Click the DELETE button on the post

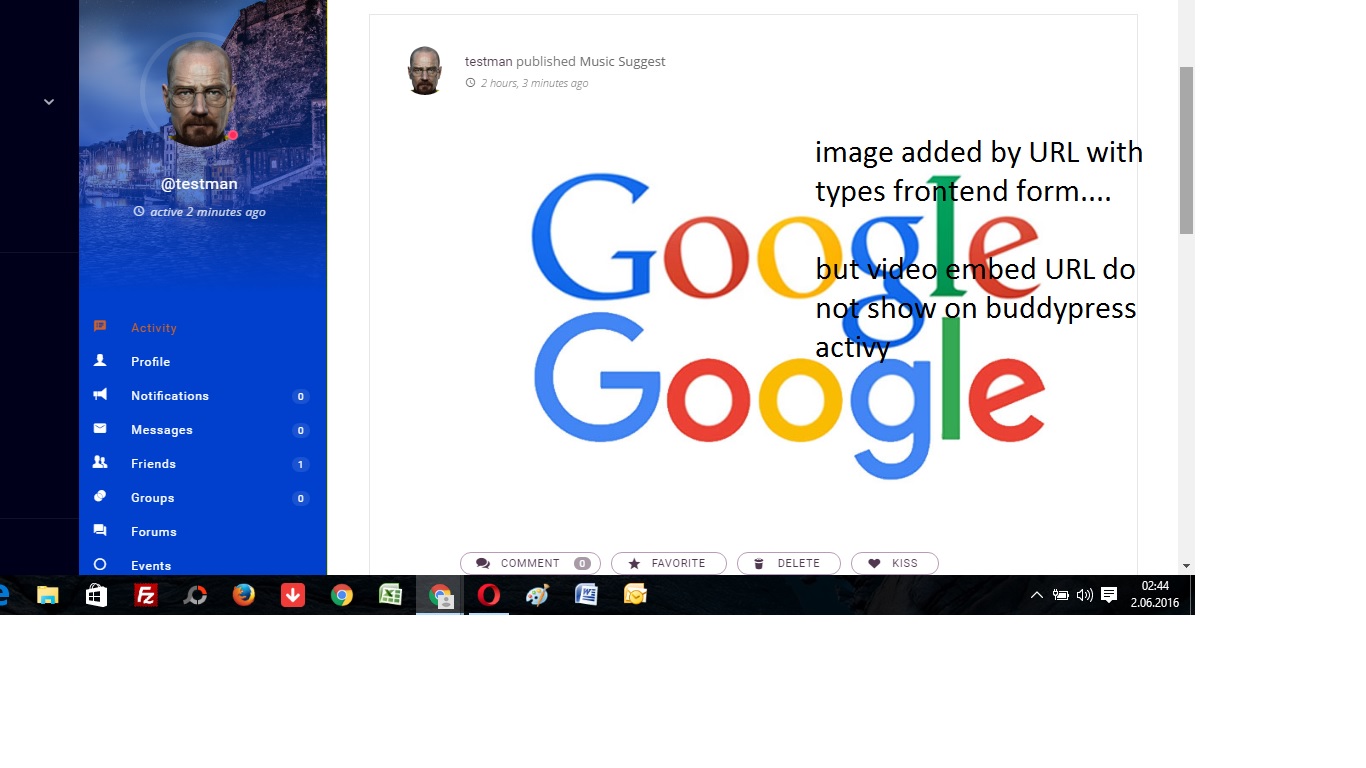point(789,563)
